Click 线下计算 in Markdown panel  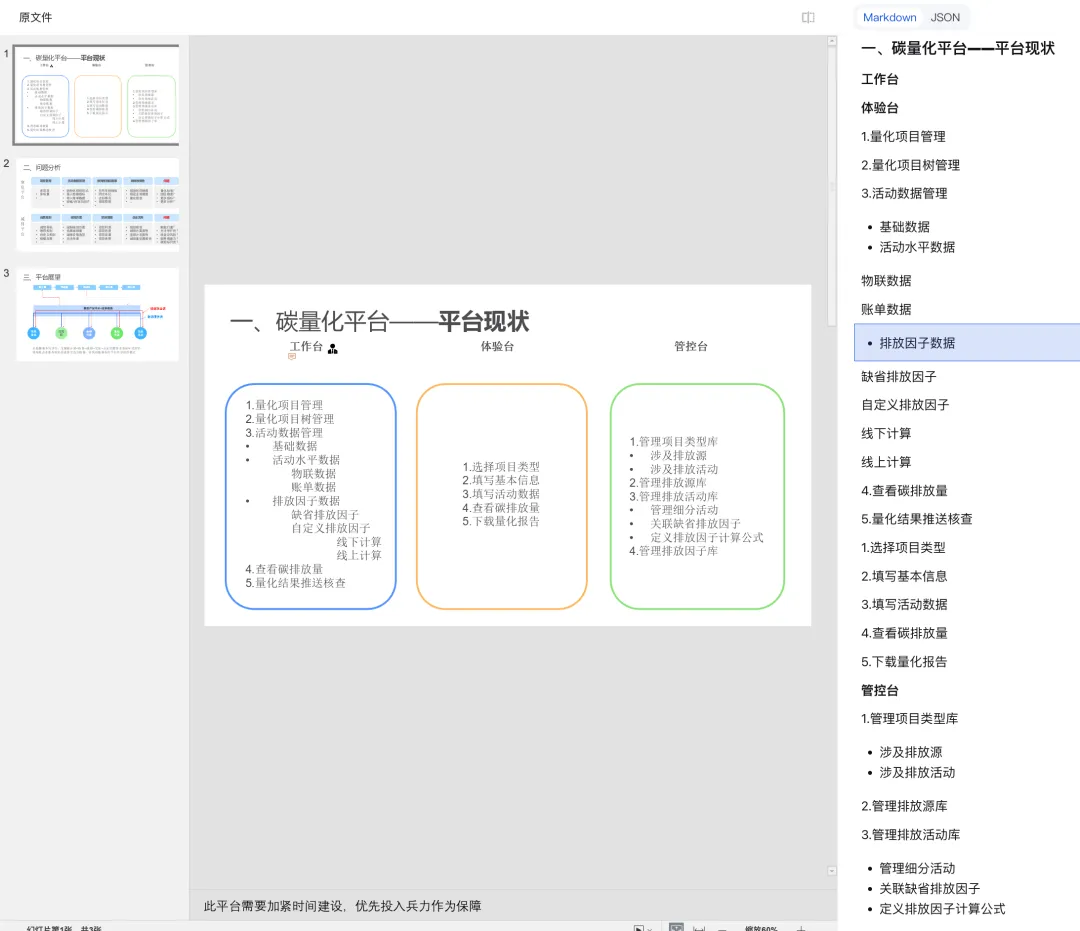(x=886, y=434)
